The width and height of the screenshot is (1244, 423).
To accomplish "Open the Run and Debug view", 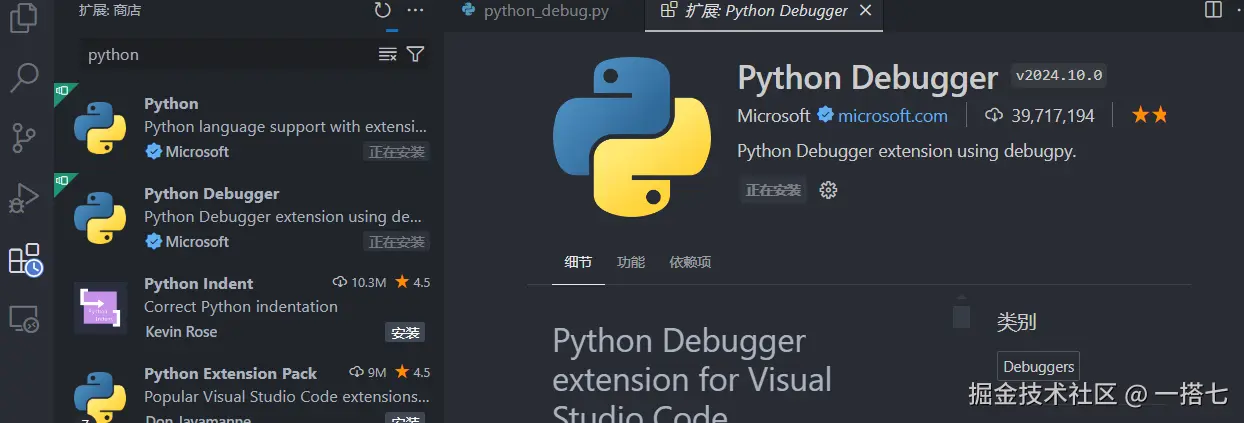I will 23,198.
